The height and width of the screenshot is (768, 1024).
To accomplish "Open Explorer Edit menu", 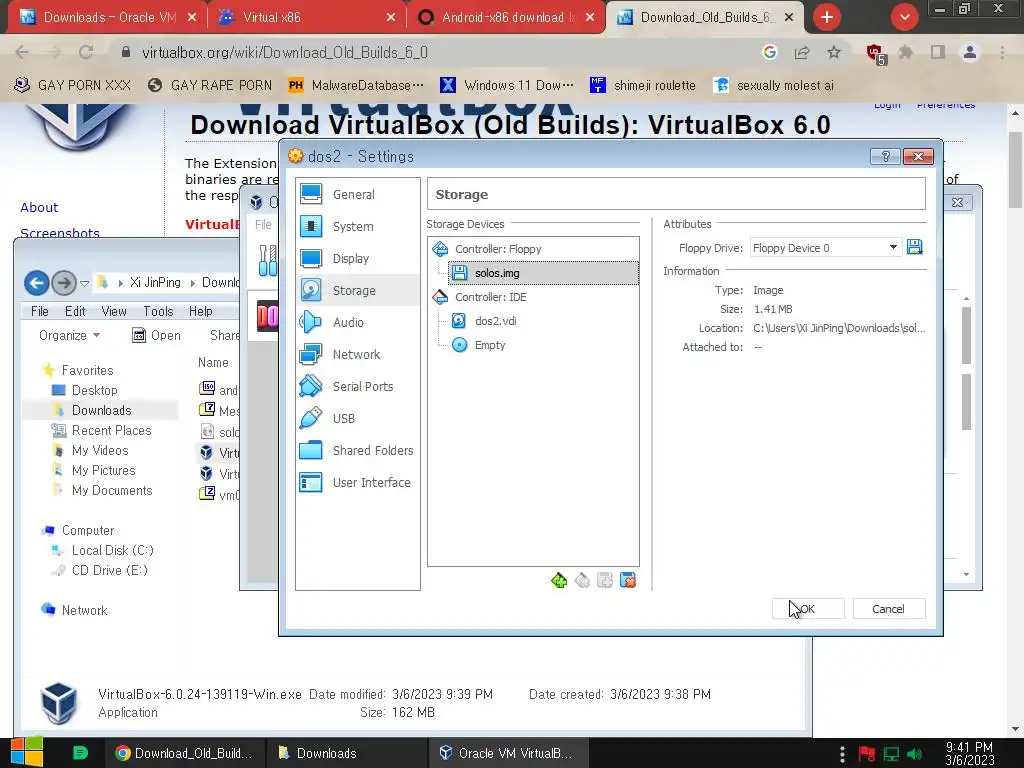I will pyautogui.click(x=75, y=311).
